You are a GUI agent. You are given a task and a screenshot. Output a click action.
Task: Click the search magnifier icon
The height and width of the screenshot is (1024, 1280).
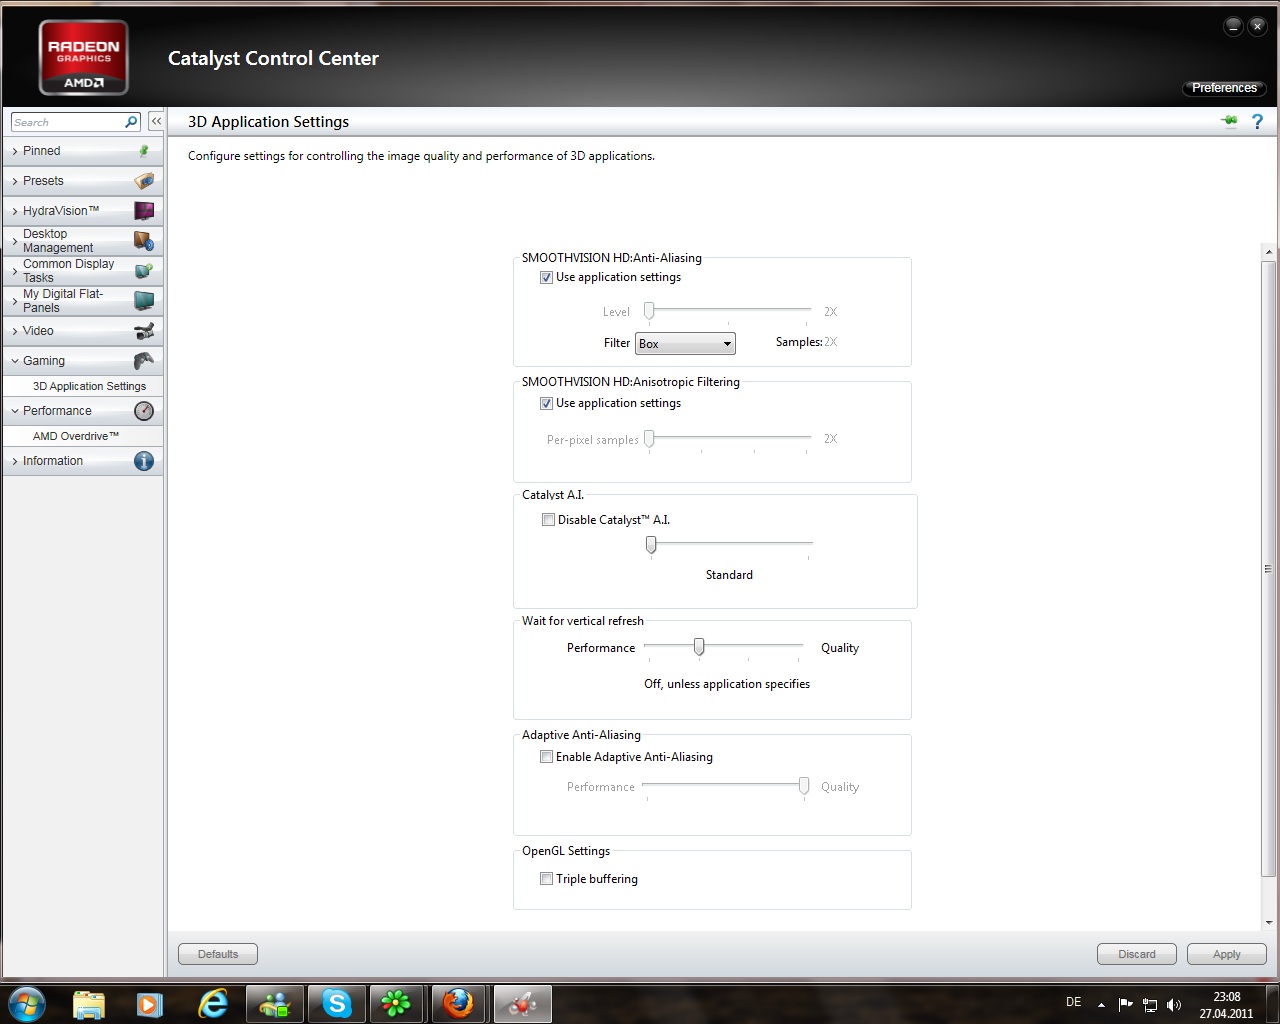[x=131, y=122]
